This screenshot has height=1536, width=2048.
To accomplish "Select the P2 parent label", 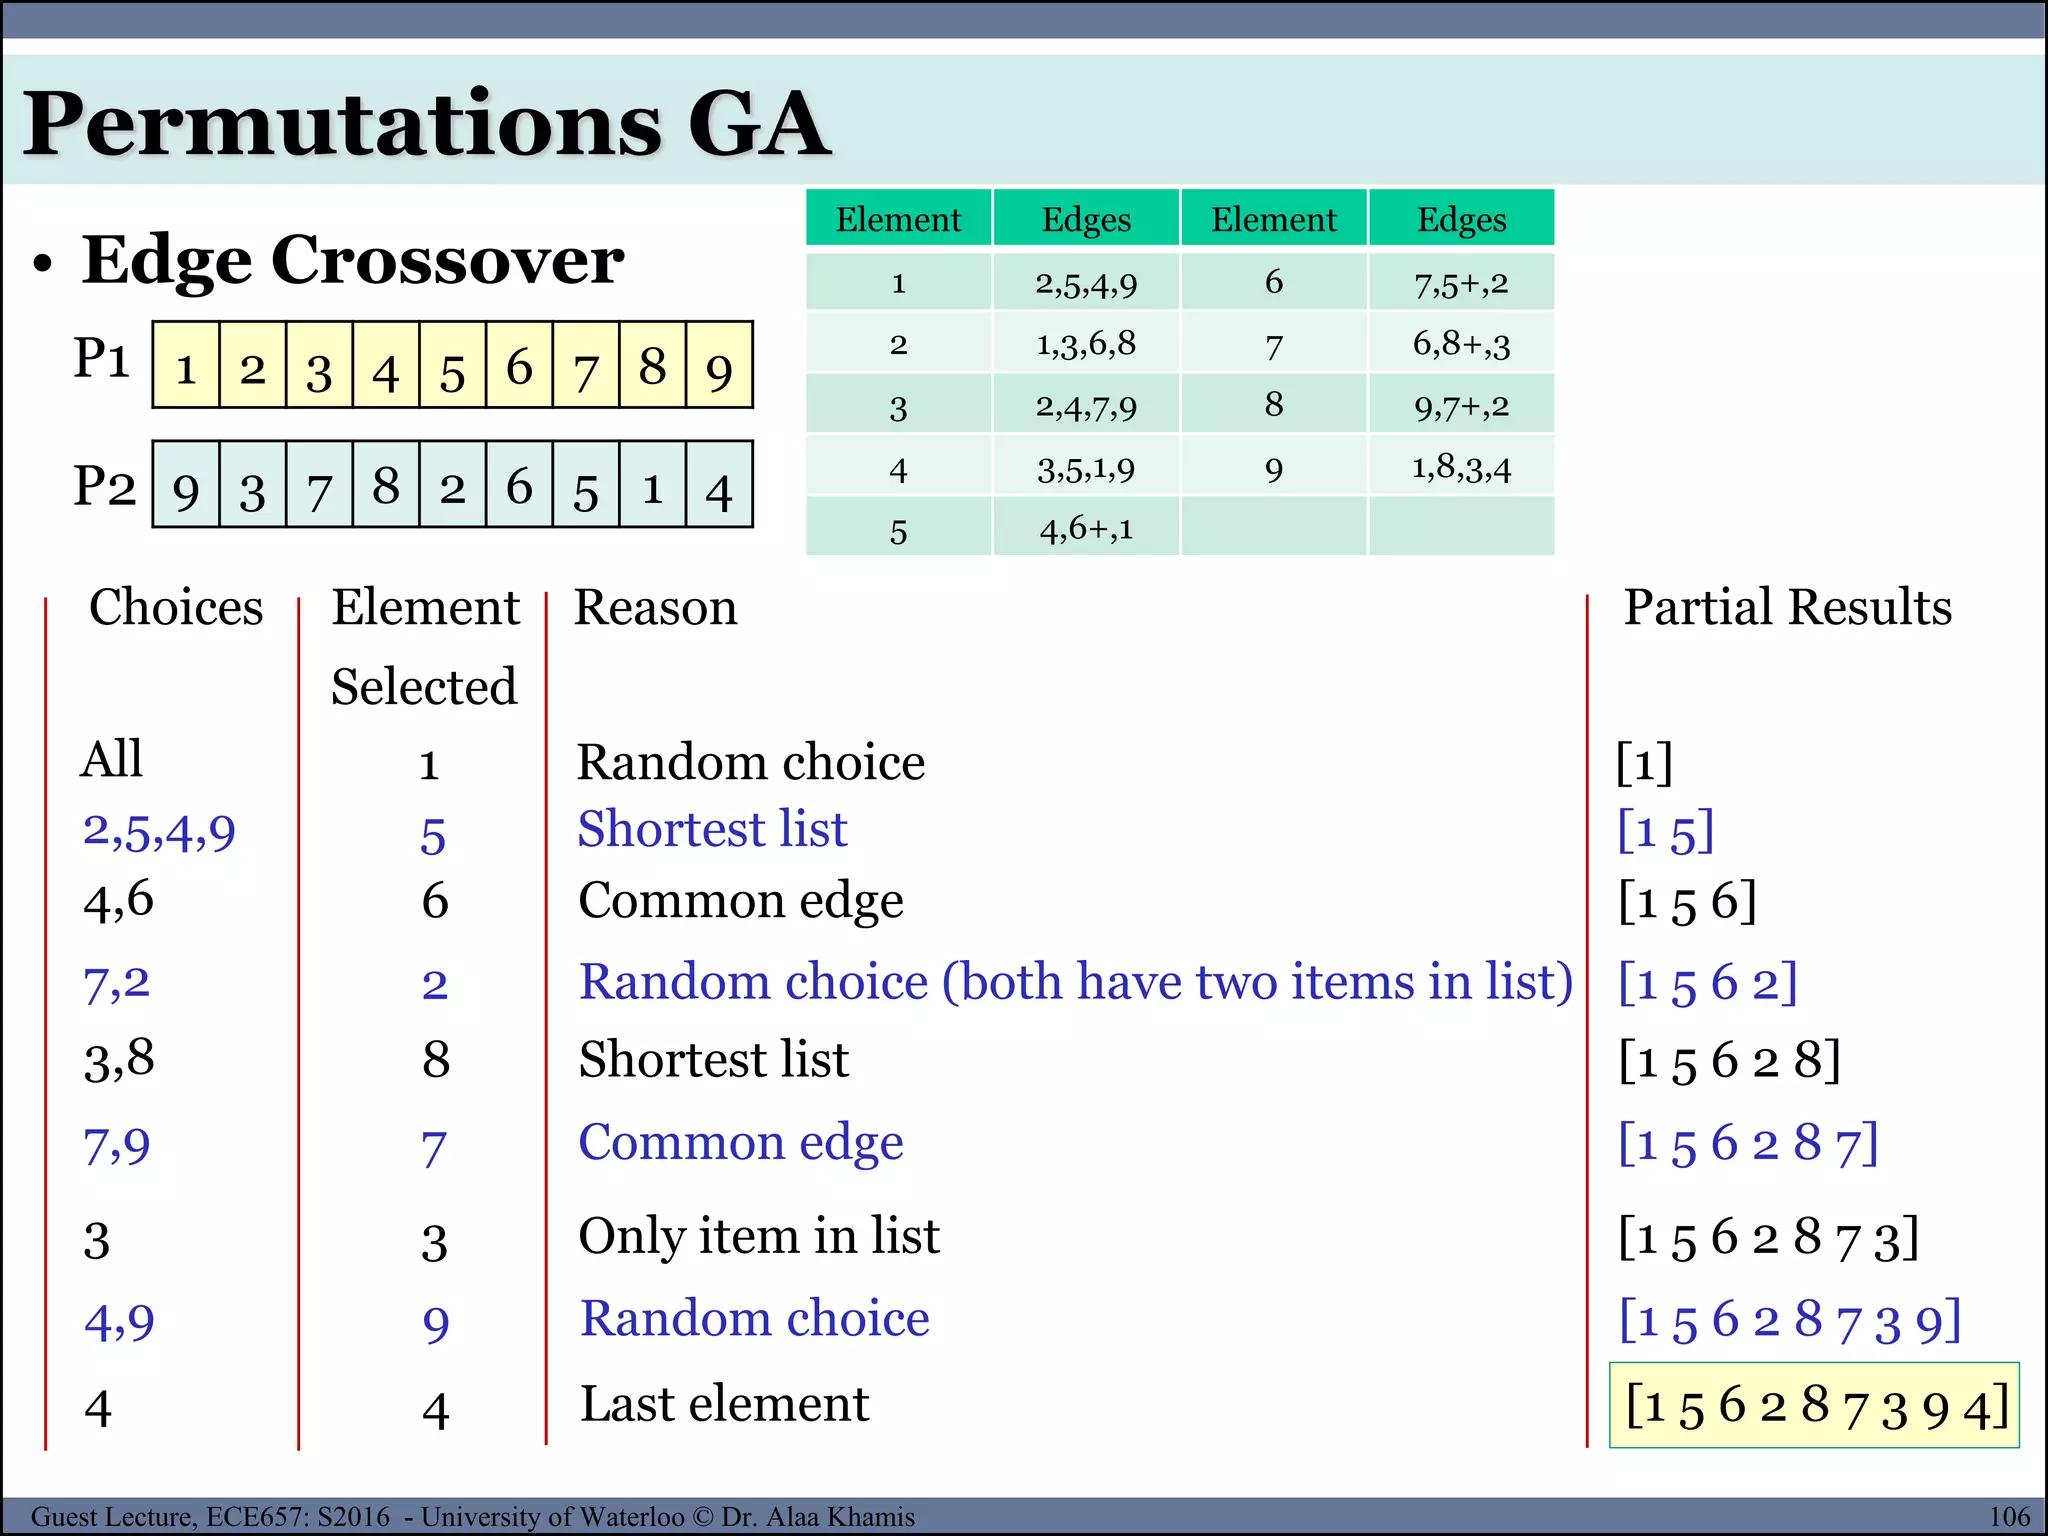I will [104, 486].
